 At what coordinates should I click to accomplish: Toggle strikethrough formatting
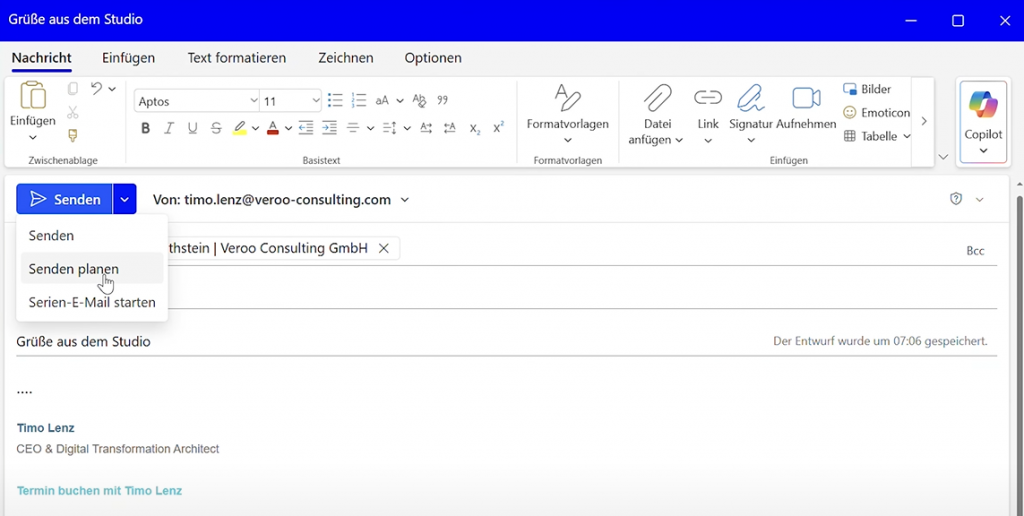216,128
